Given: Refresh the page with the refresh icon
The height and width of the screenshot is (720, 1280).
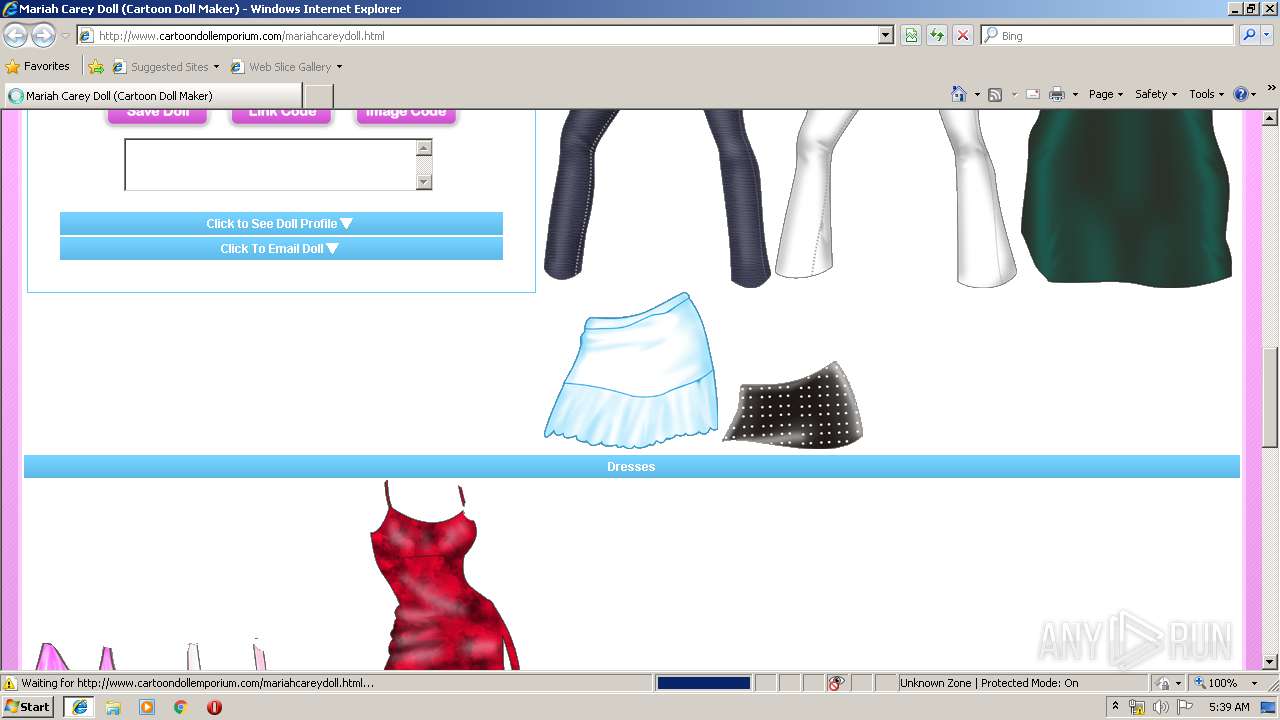Looking at the screenshot, I should tap(937, 35).
